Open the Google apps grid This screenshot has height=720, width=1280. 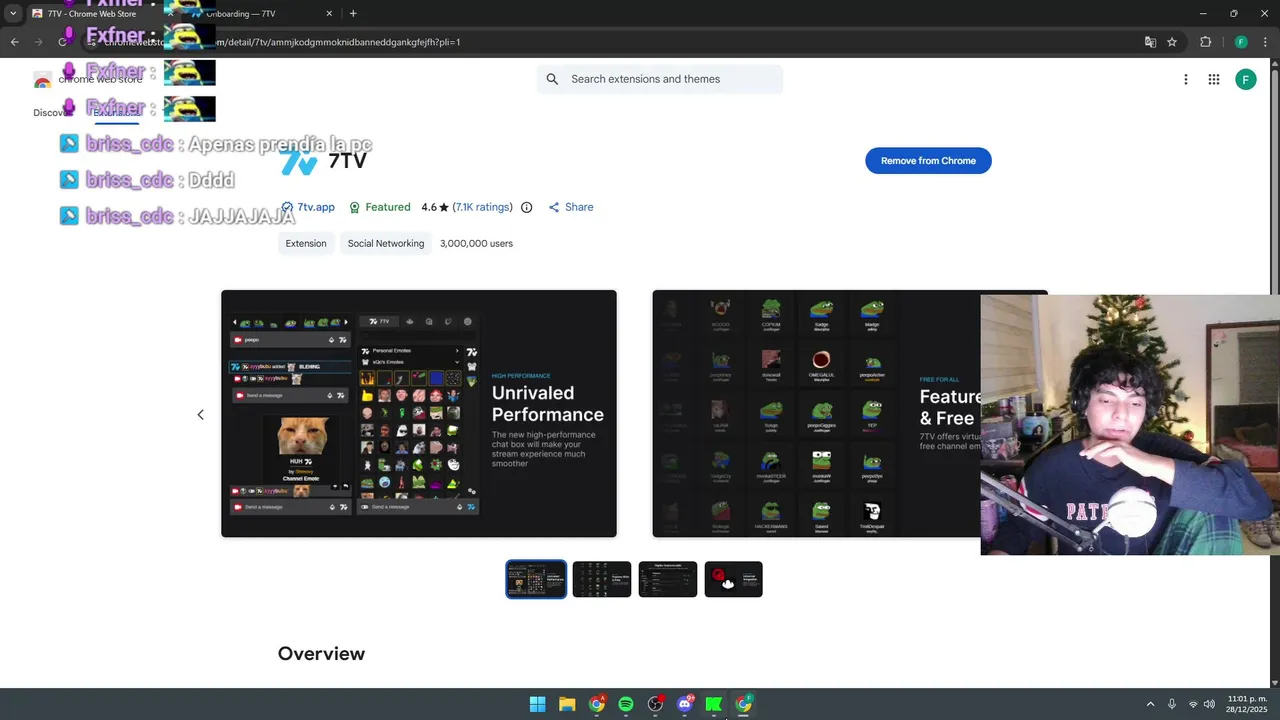[1214, 79]
